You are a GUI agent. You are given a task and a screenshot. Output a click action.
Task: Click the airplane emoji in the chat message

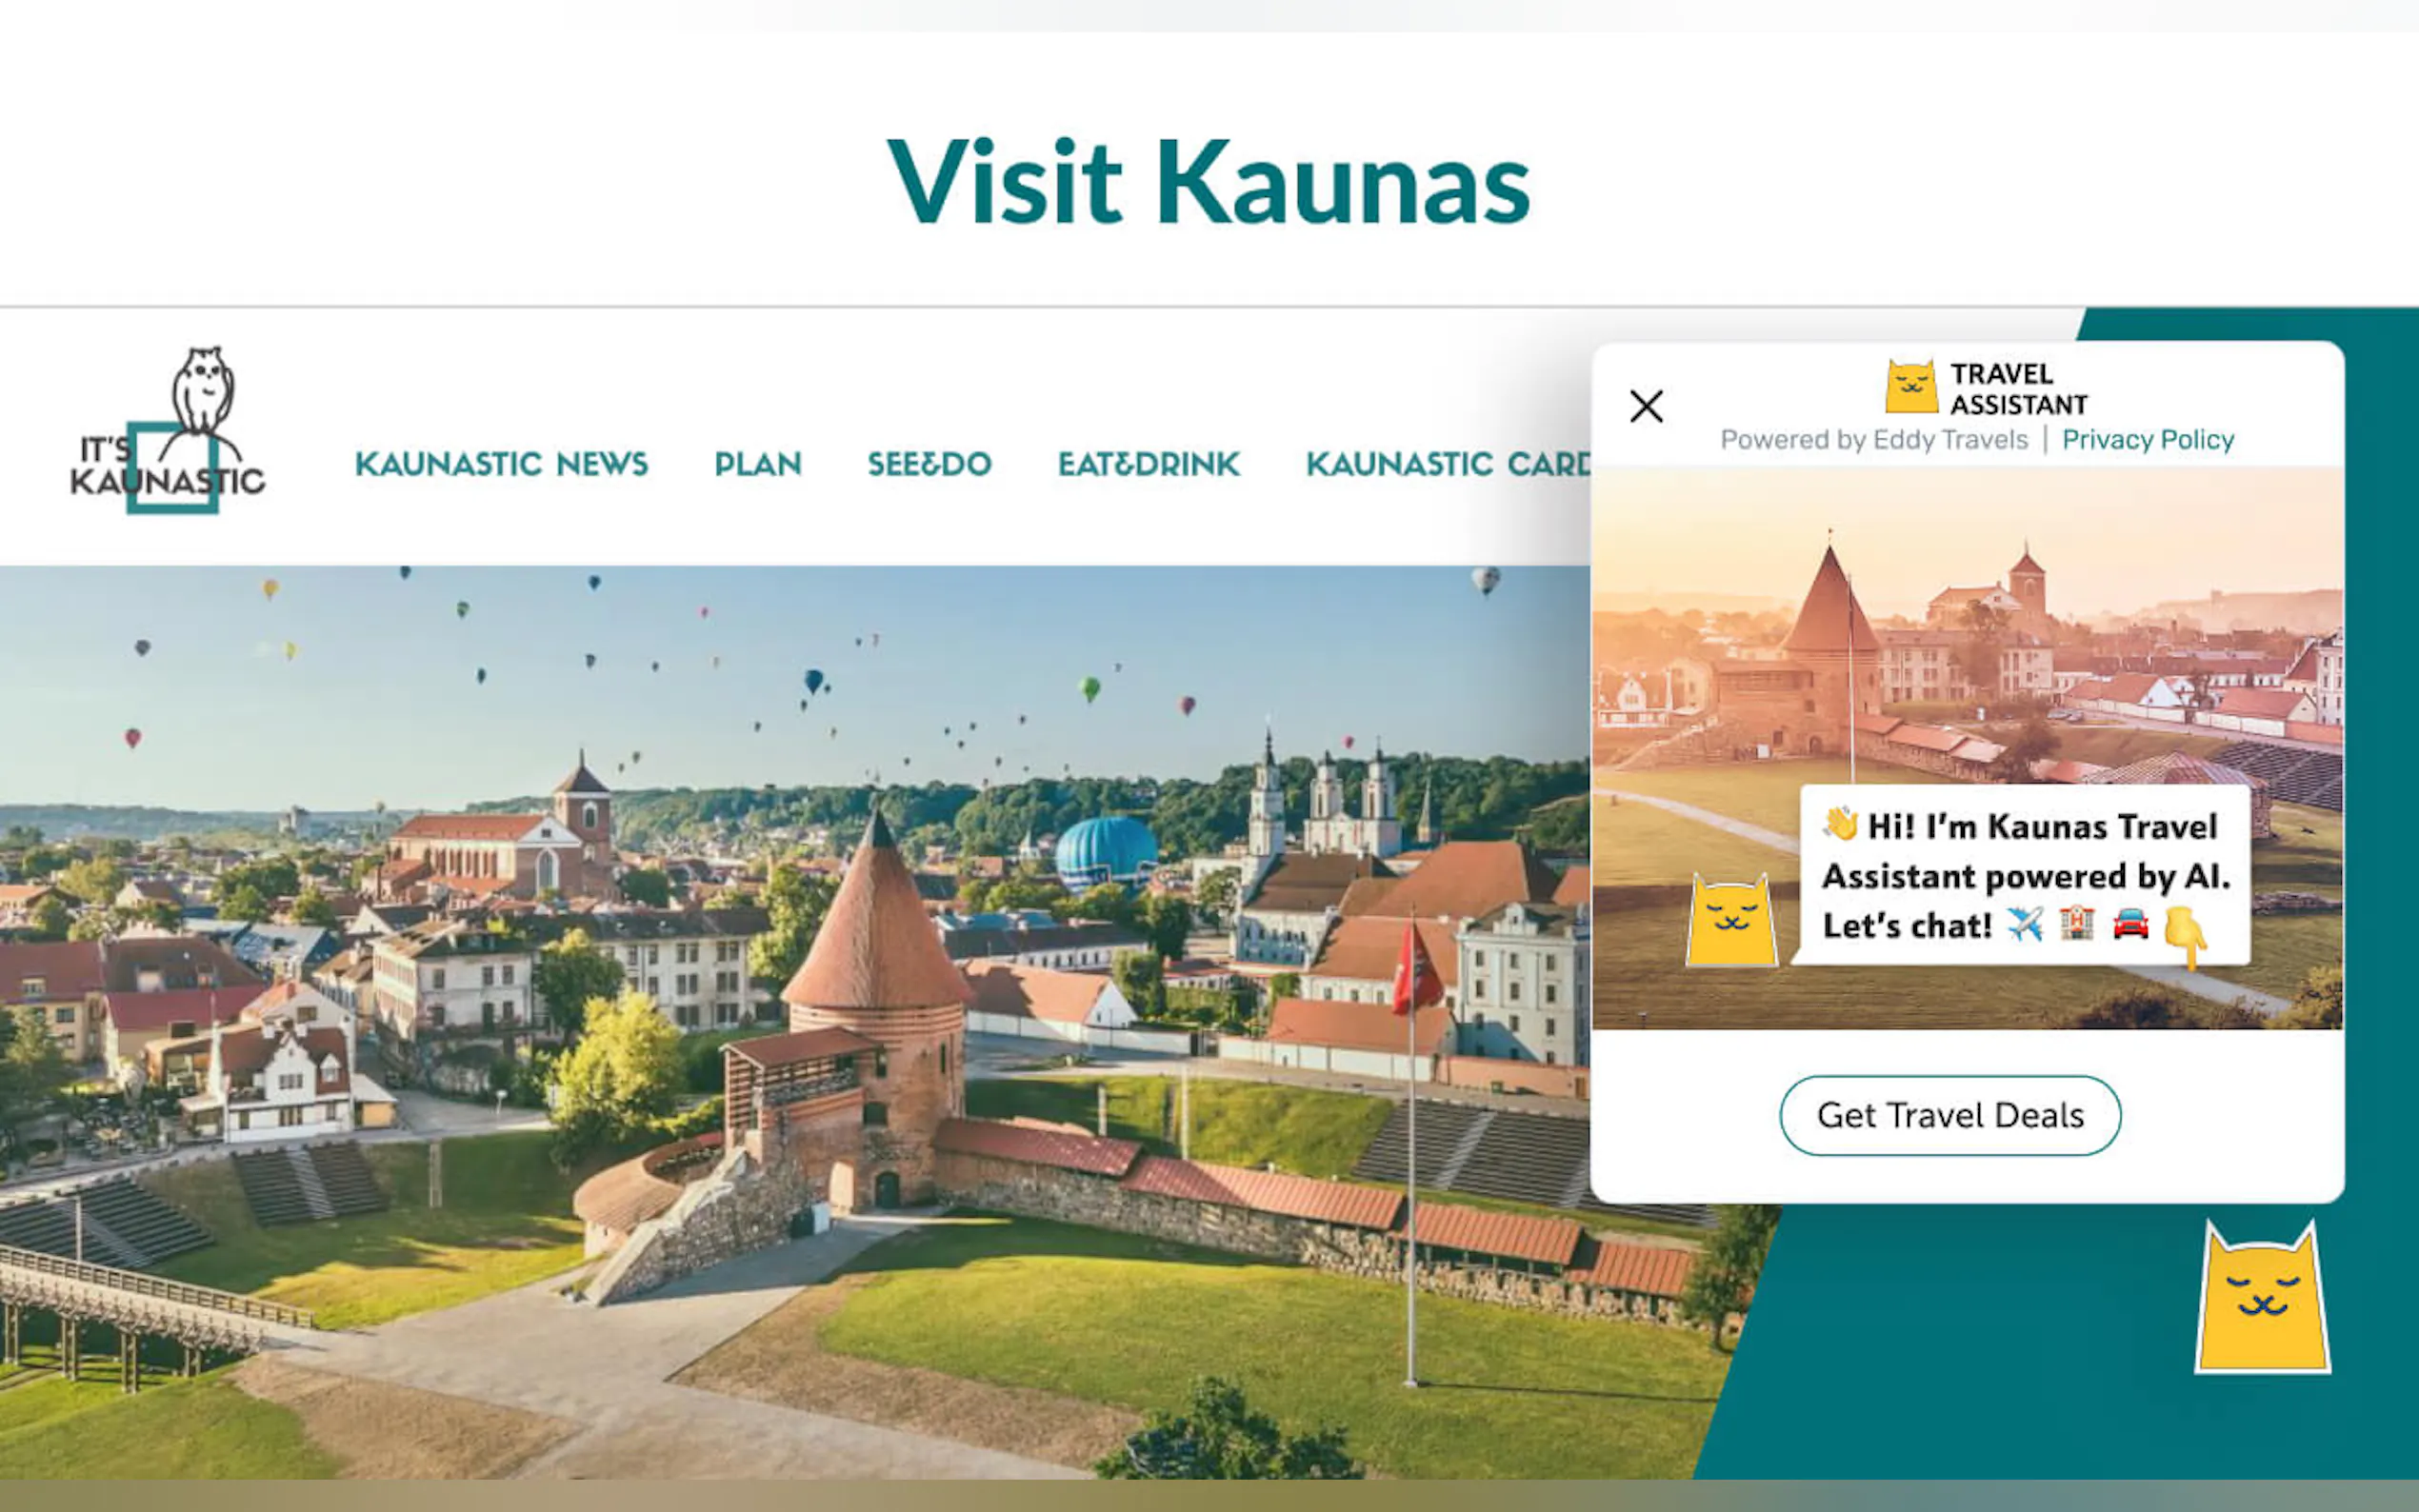click(x=2025, y=925)
